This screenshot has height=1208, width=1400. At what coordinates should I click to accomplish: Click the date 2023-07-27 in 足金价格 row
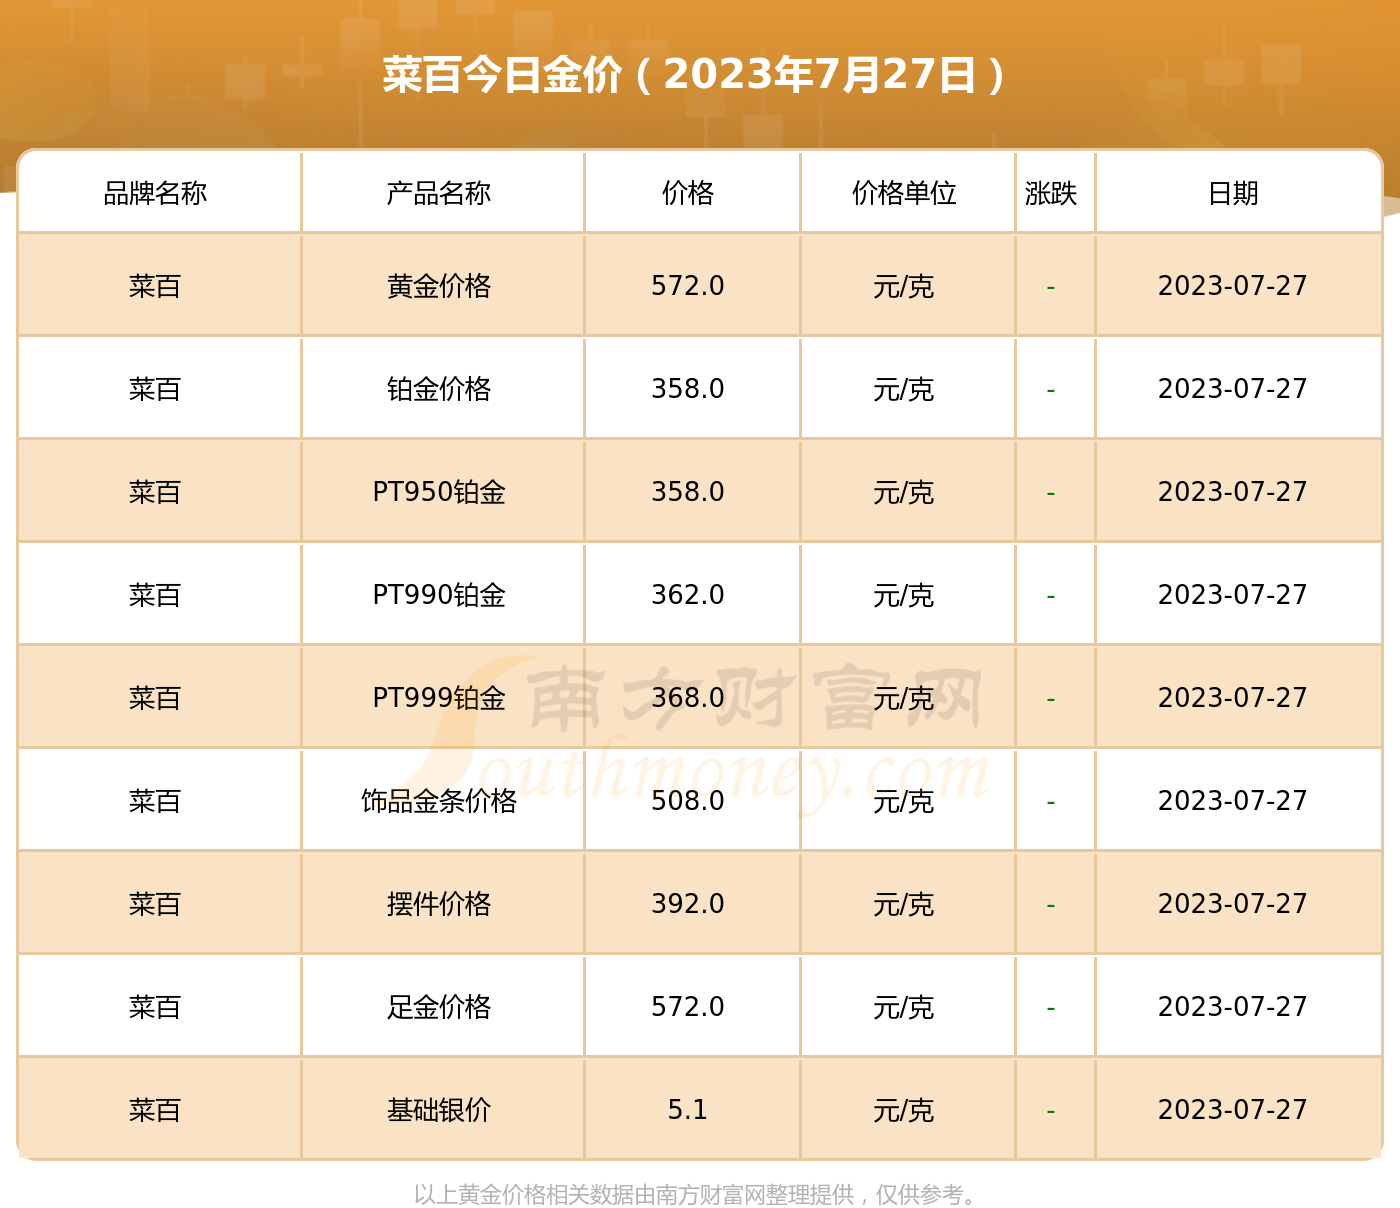(x=1233, y=1007)
